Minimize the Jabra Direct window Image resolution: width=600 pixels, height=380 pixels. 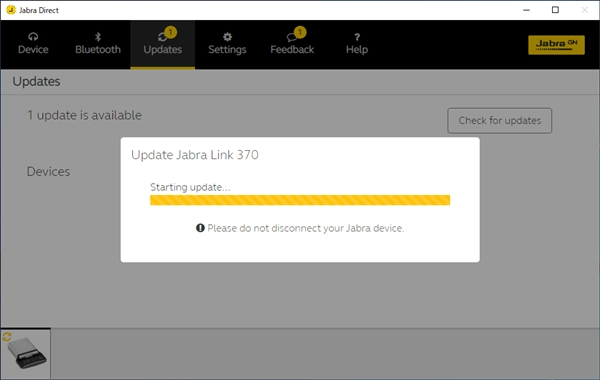point(527,10)
